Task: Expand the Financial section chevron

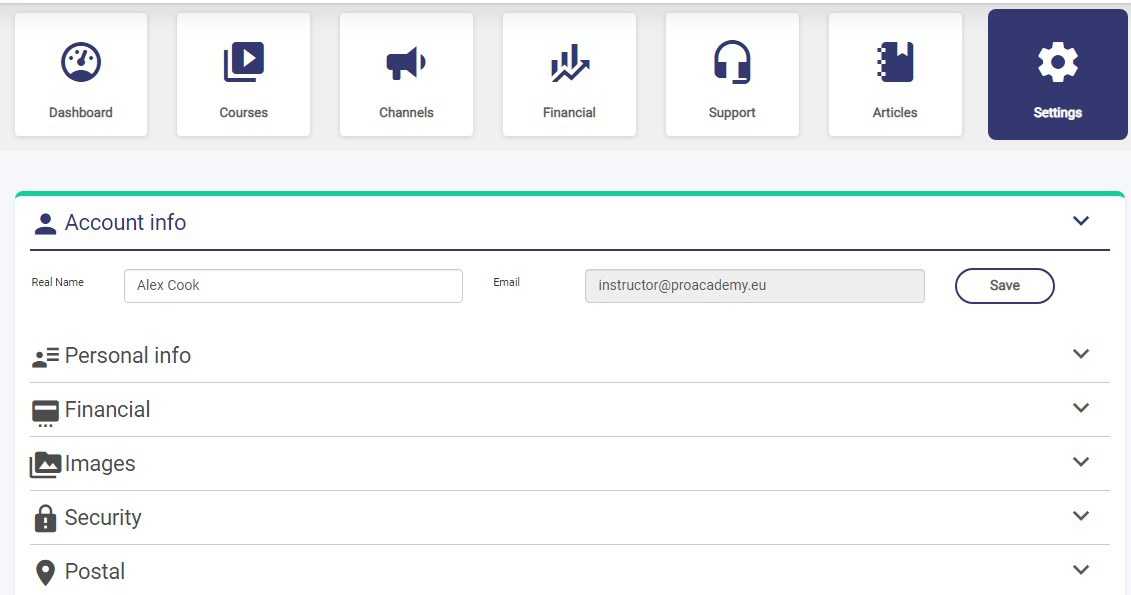Action: coord(1080,408)
